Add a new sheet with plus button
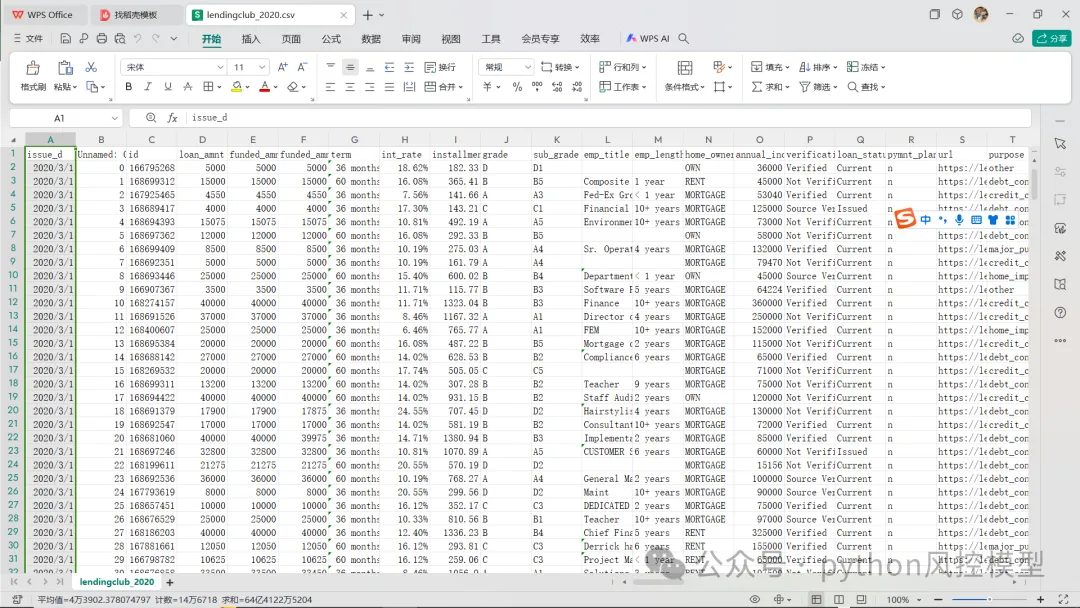The height and width of the screenshot is (608, 1080). pos(169,583)
